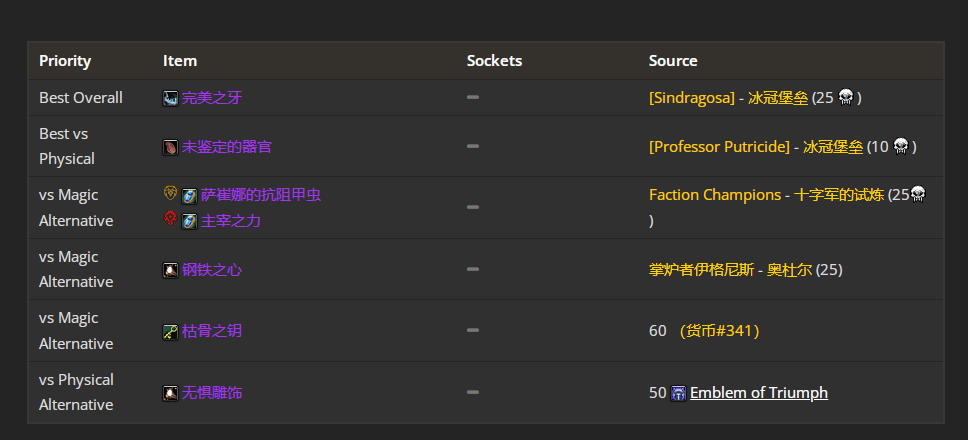The height and width of the screenshot is (440, 968).
Task: Click the Alliance faction icon
Action: [x=171, y=193]
